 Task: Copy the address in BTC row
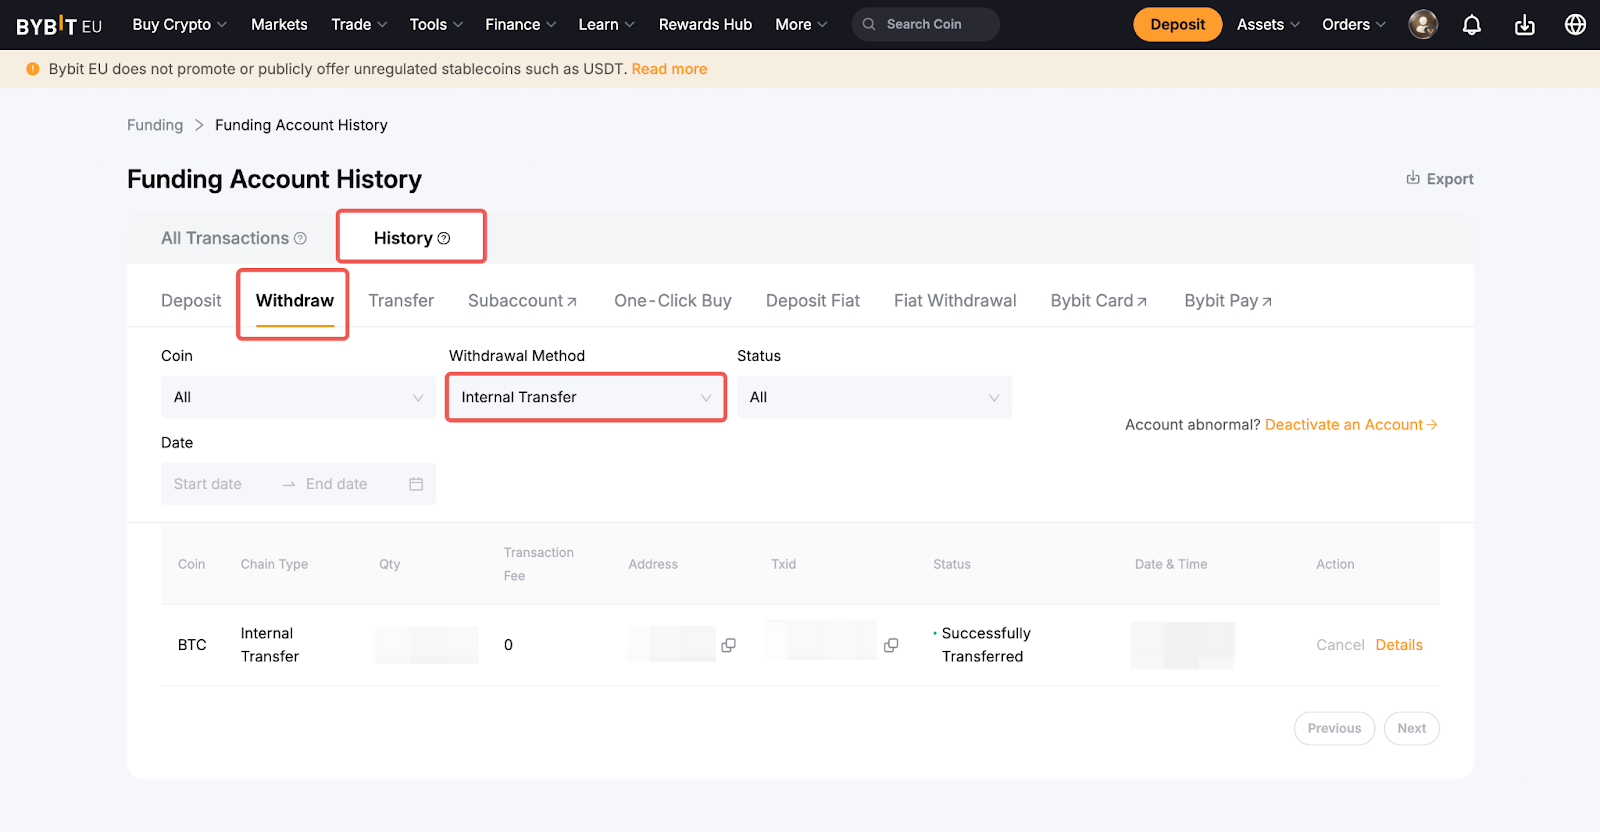pyautogui.click(x=728, y=645)
